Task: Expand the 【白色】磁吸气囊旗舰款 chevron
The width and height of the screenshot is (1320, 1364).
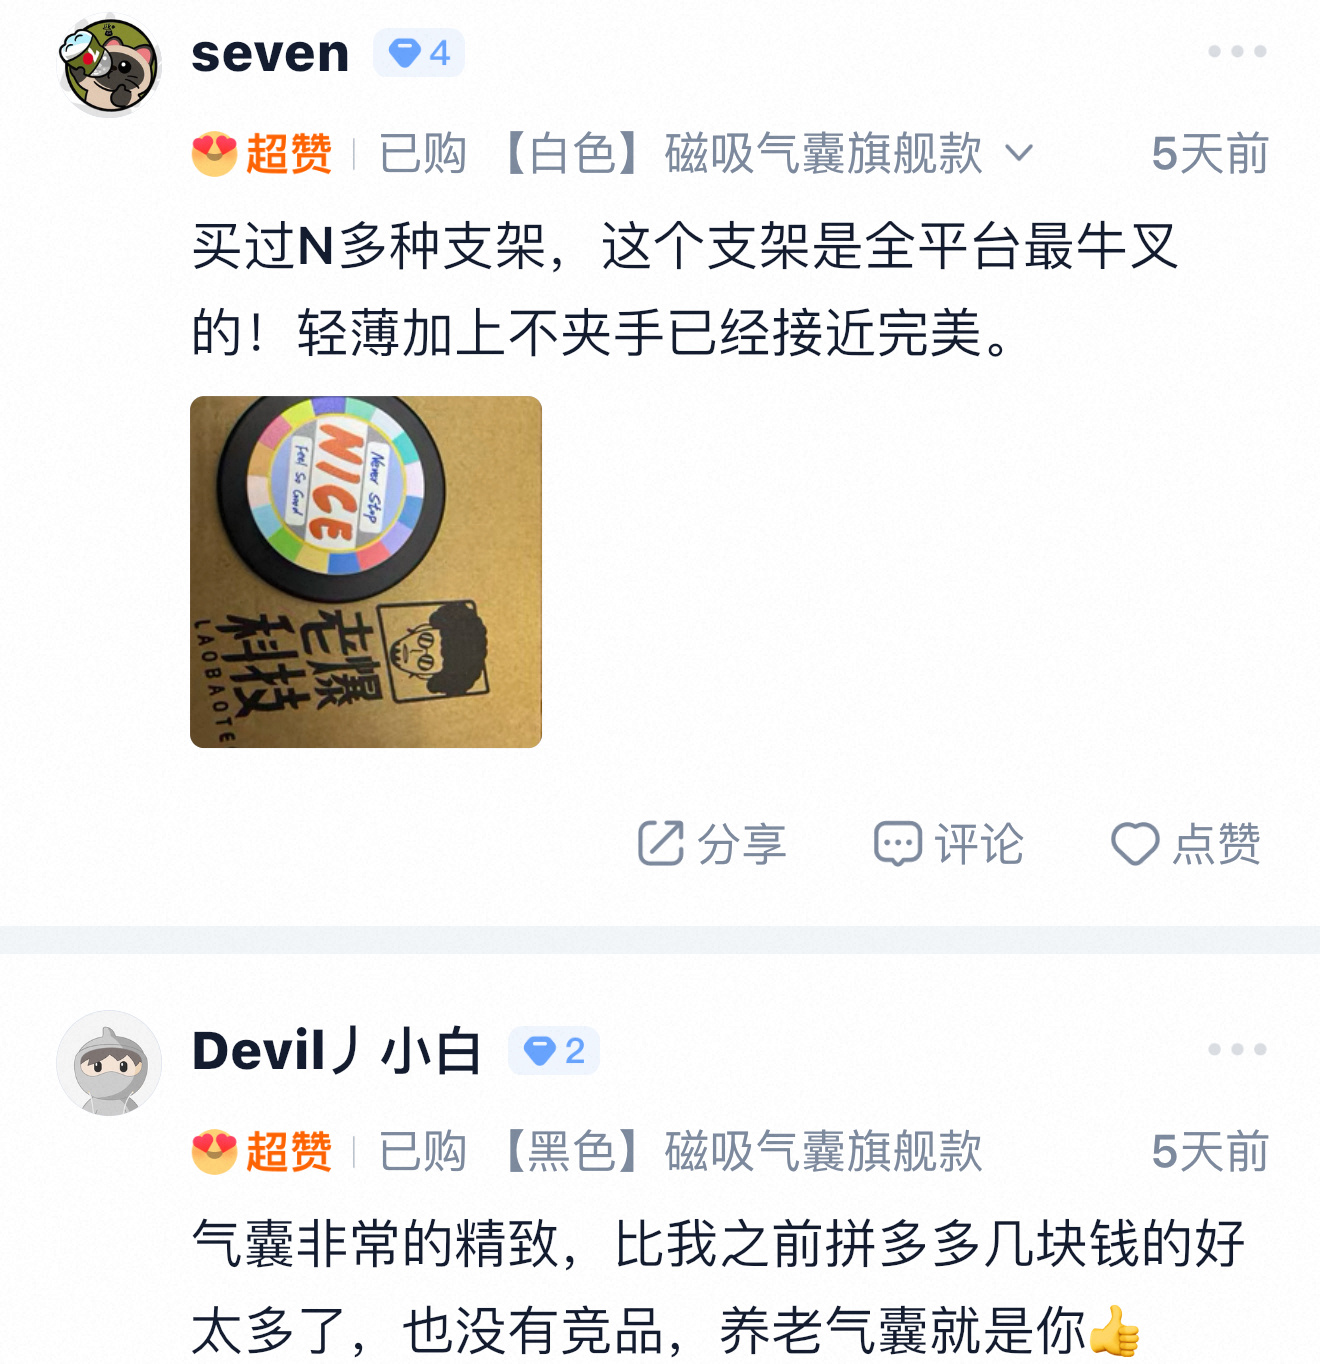Action: (x=1019, y=154)
